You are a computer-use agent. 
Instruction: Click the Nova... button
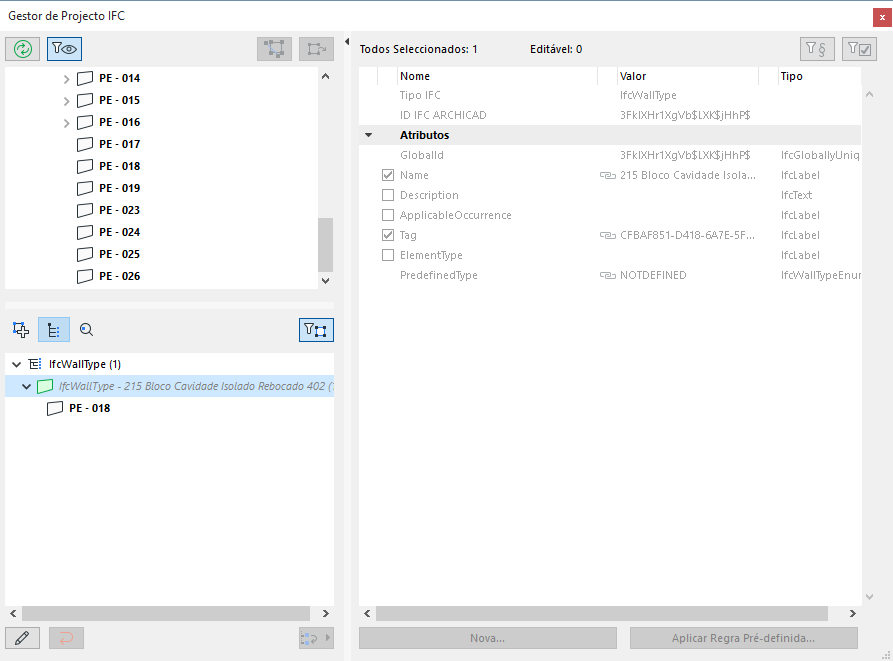click(488, 638)
